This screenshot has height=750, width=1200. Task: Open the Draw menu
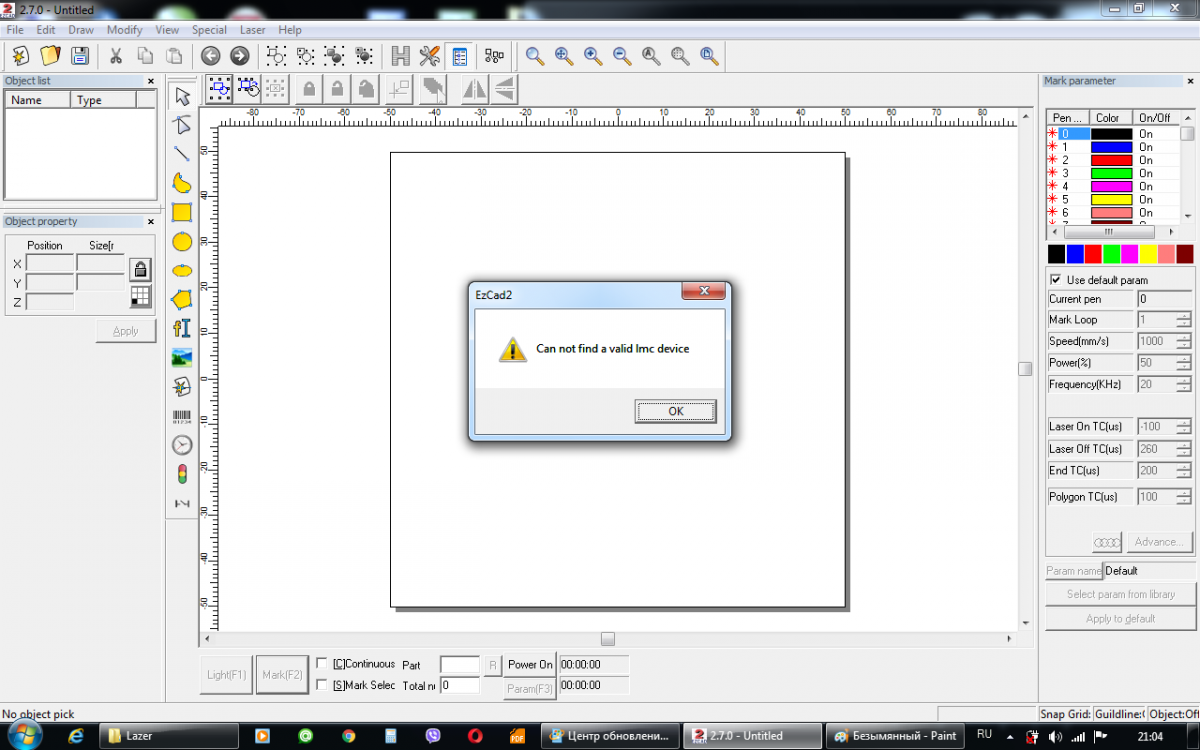coord(81,30)
